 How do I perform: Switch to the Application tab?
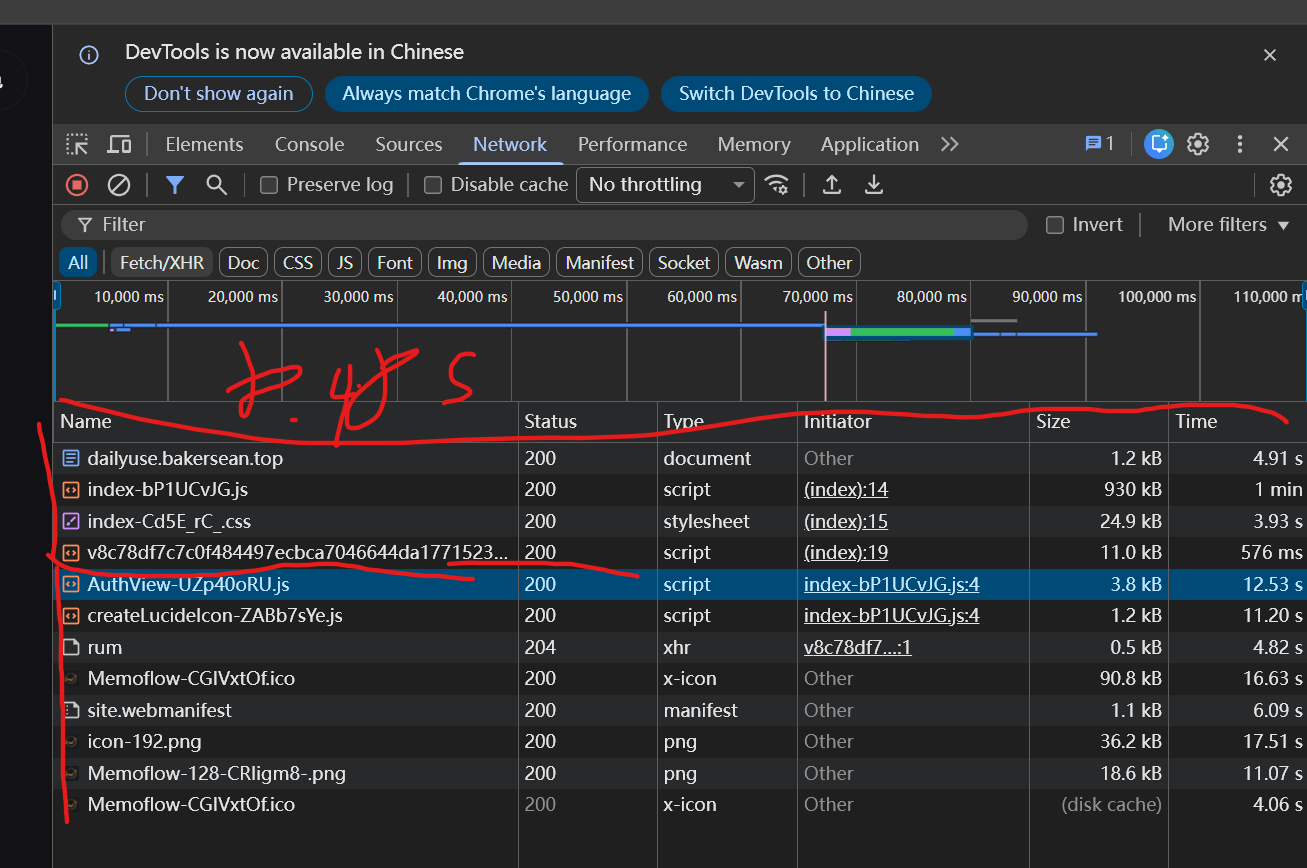(870, 144)
